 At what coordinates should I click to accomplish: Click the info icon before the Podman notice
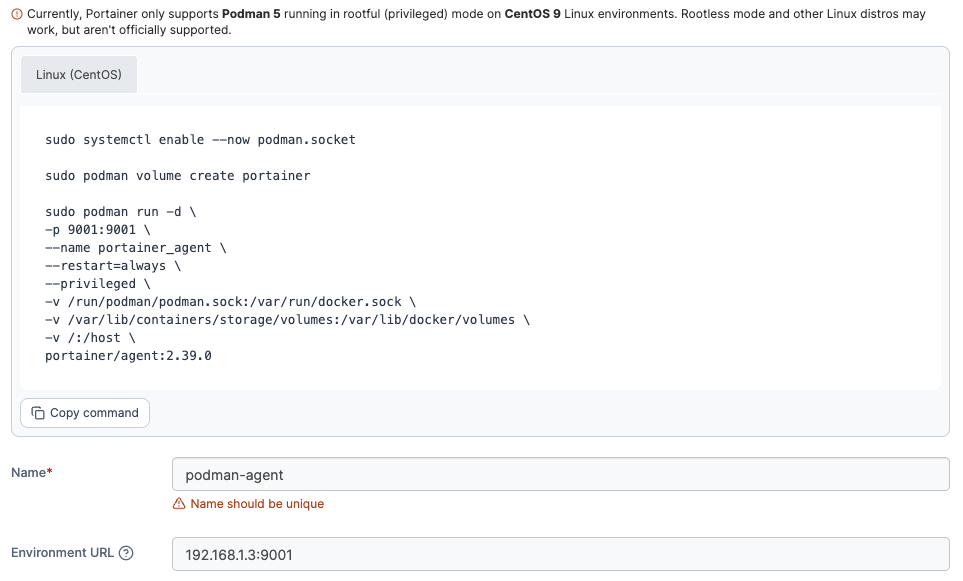pos(16,15)
